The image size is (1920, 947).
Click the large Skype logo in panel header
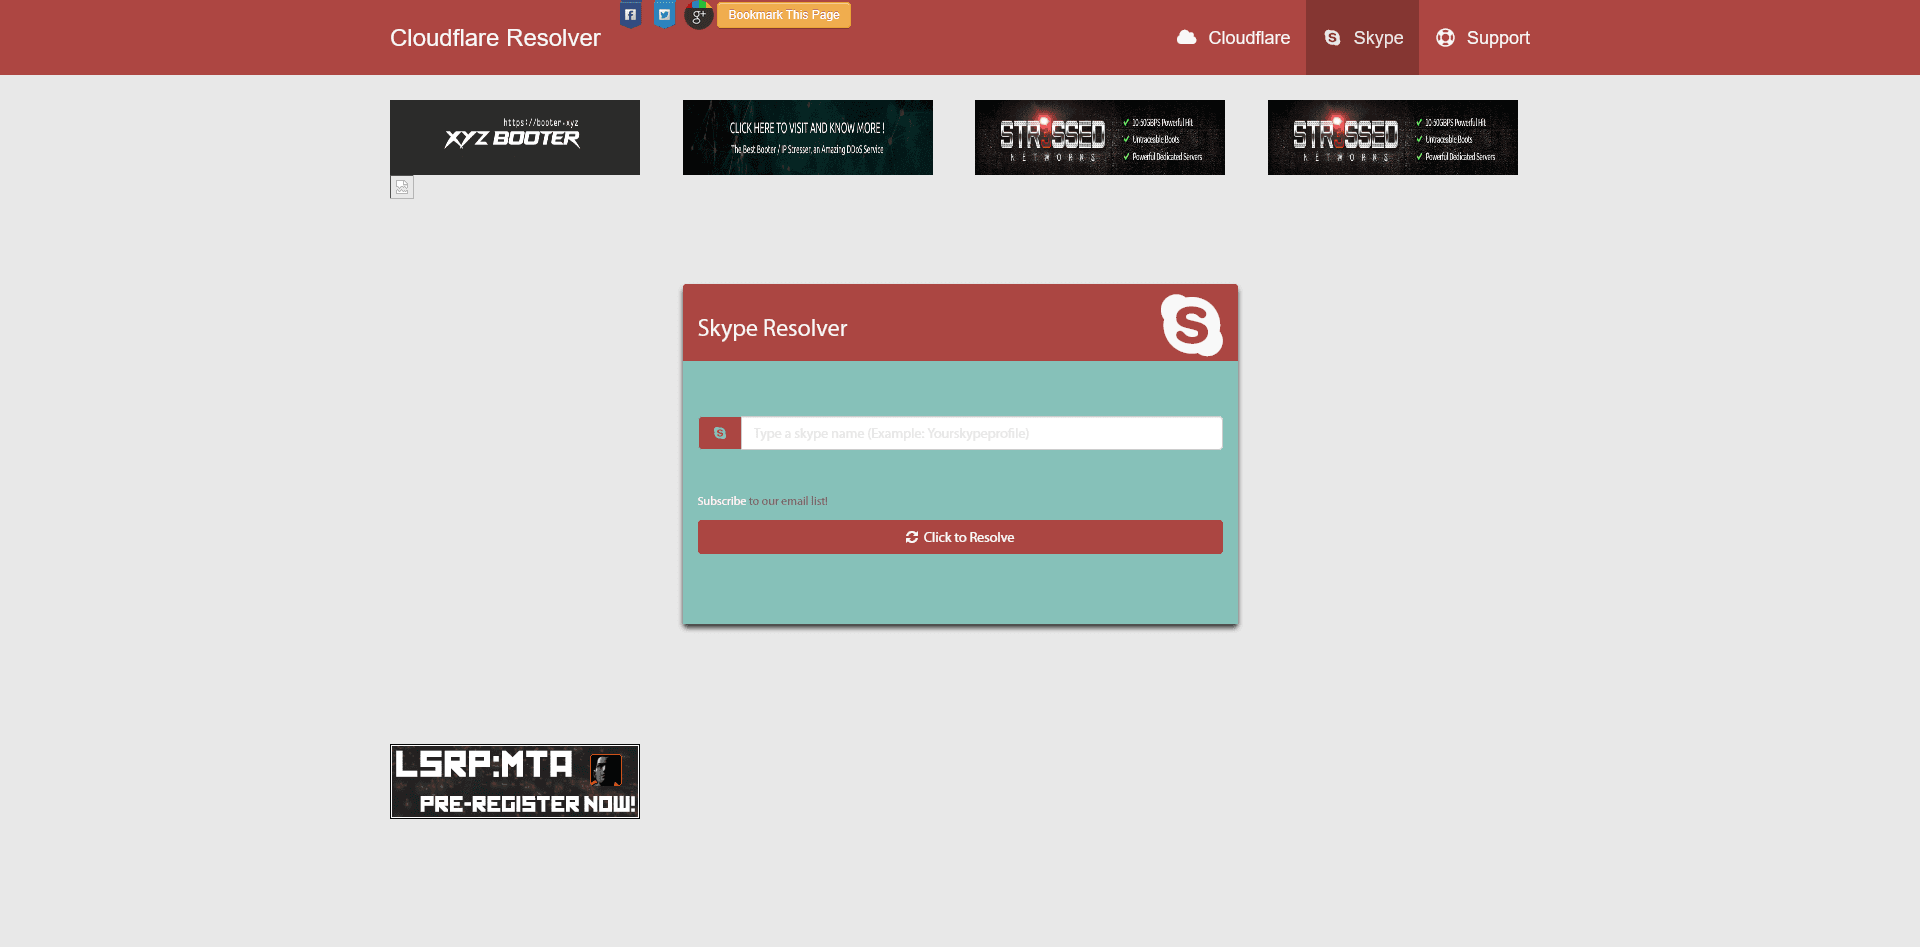(1191, 325)
